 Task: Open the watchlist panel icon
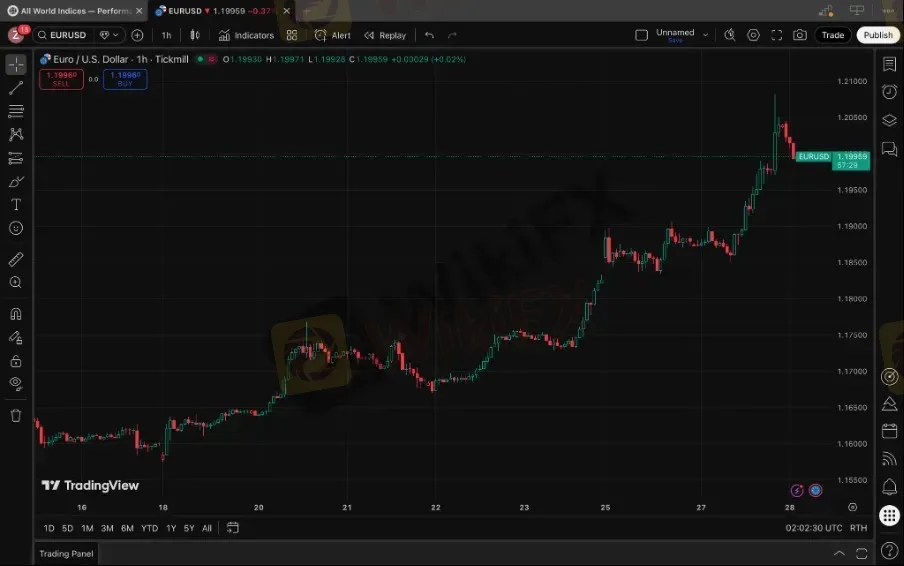(x=890, y=64)
